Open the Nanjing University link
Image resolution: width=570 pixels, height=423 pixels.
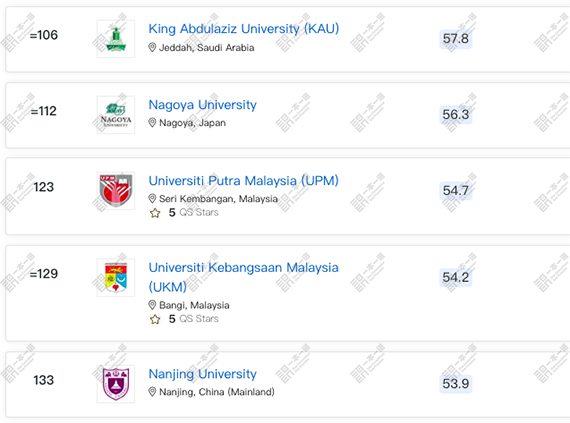point(202,374)
